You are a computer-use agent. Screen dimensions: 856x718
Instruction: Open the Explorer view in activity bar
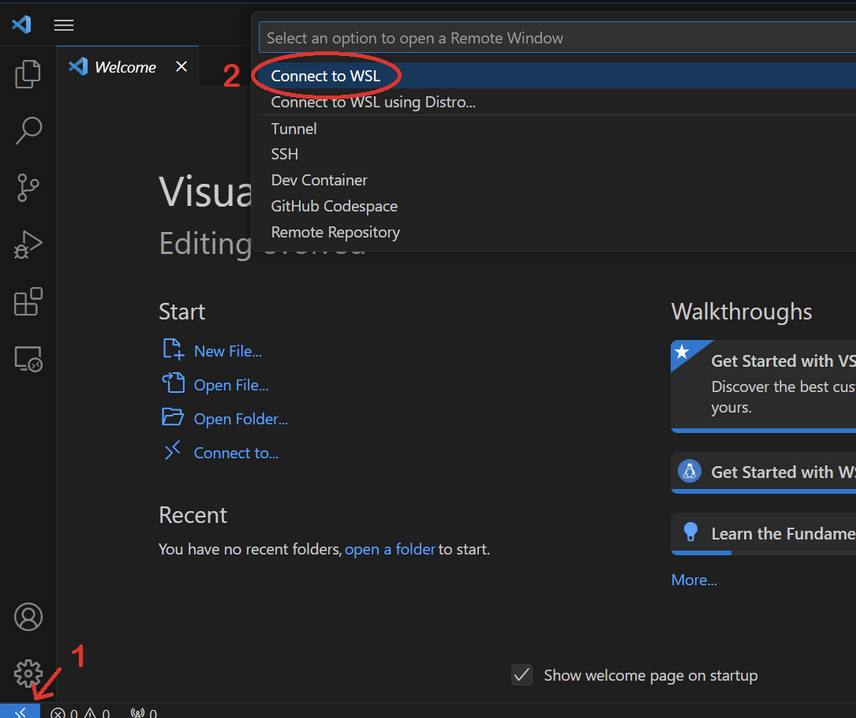pyautogui.click(x=28, y=74)
